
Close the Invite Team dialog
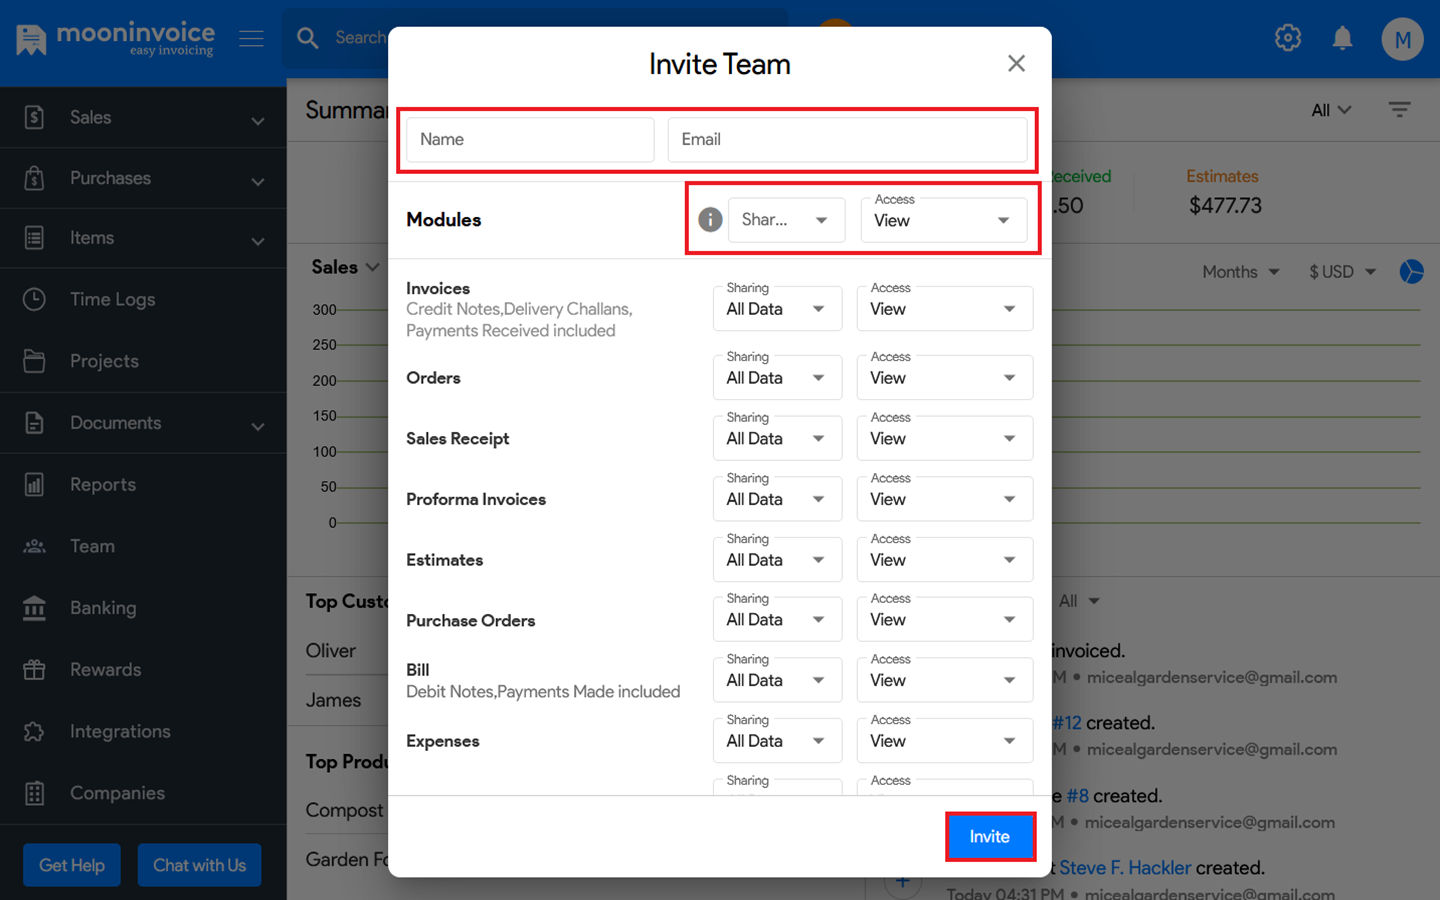pos(1016,64)
